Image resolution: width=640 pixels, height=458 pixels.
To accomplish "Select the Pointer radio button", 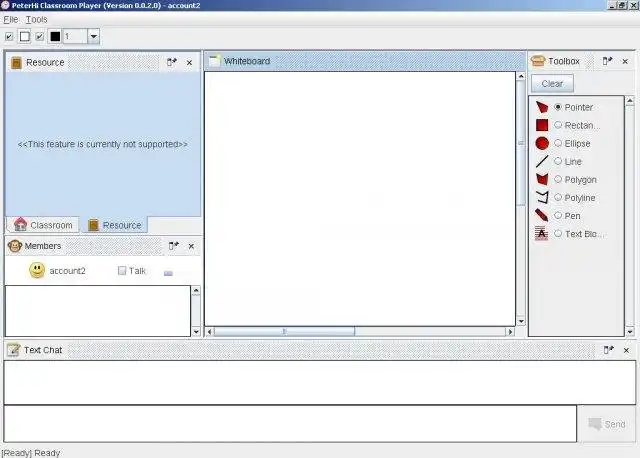I will (558, 107).
